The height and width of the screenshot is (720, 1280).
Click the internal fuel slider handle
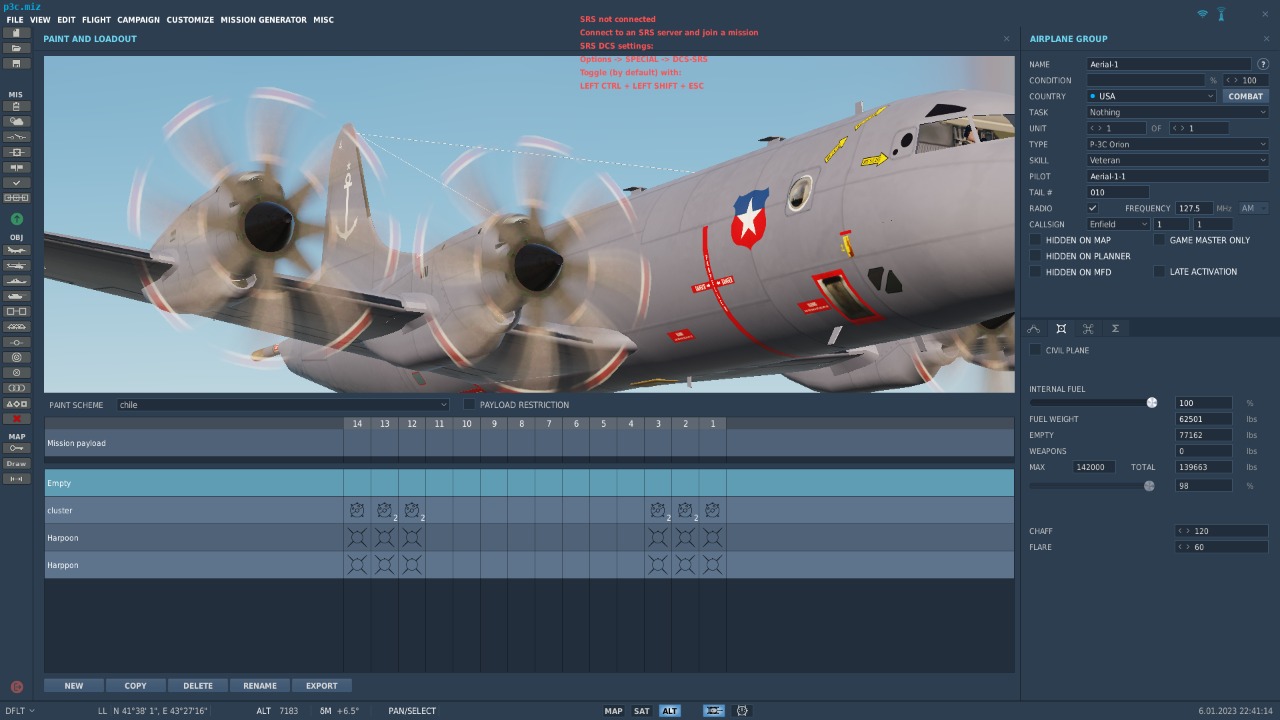pyautogui.click(x=1152, y=403)
